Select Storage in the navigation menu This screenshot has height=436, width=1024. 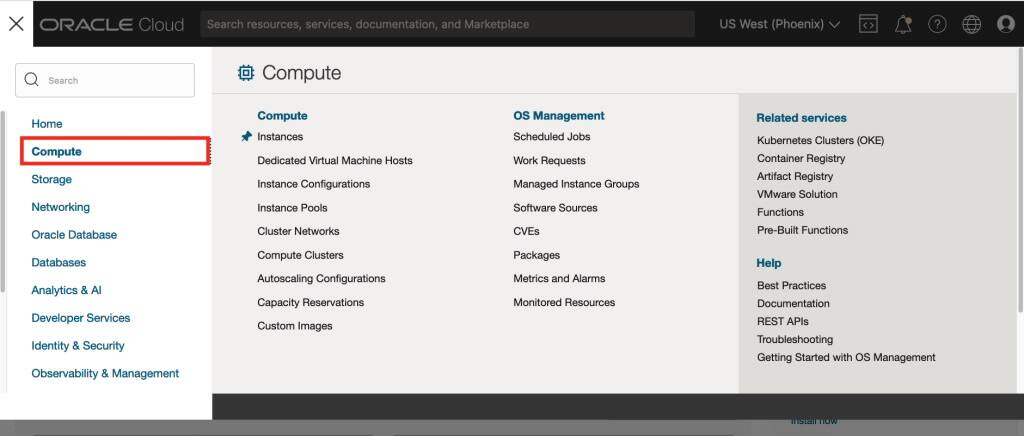point(52,180)
